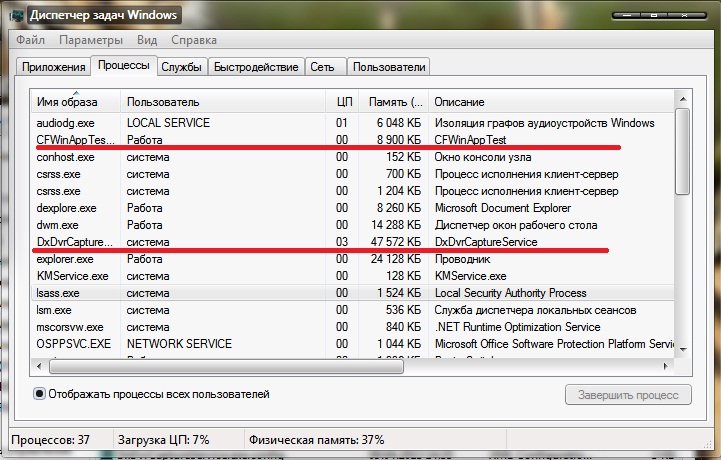This screenshot has height=460, width=721.
Task: Select the CFWinAppTes... process row
Action: (x=352, y=140)
